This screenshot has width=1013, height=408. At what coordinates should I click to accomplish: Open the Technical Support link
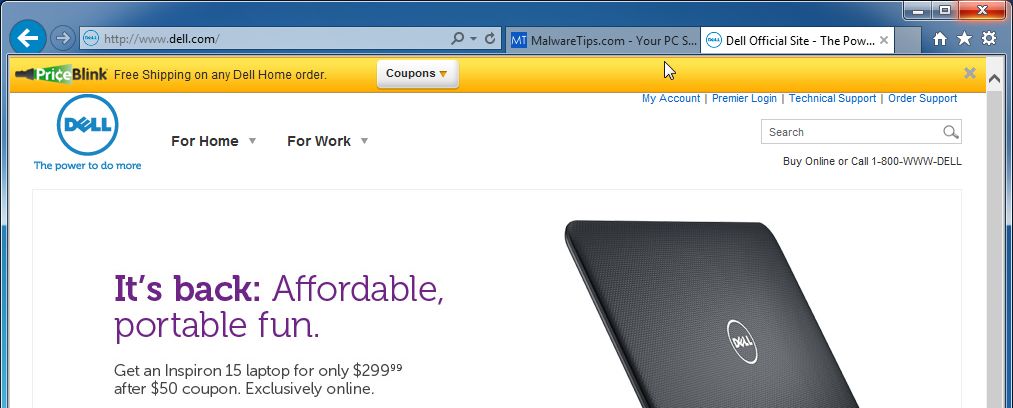(832, 98)
